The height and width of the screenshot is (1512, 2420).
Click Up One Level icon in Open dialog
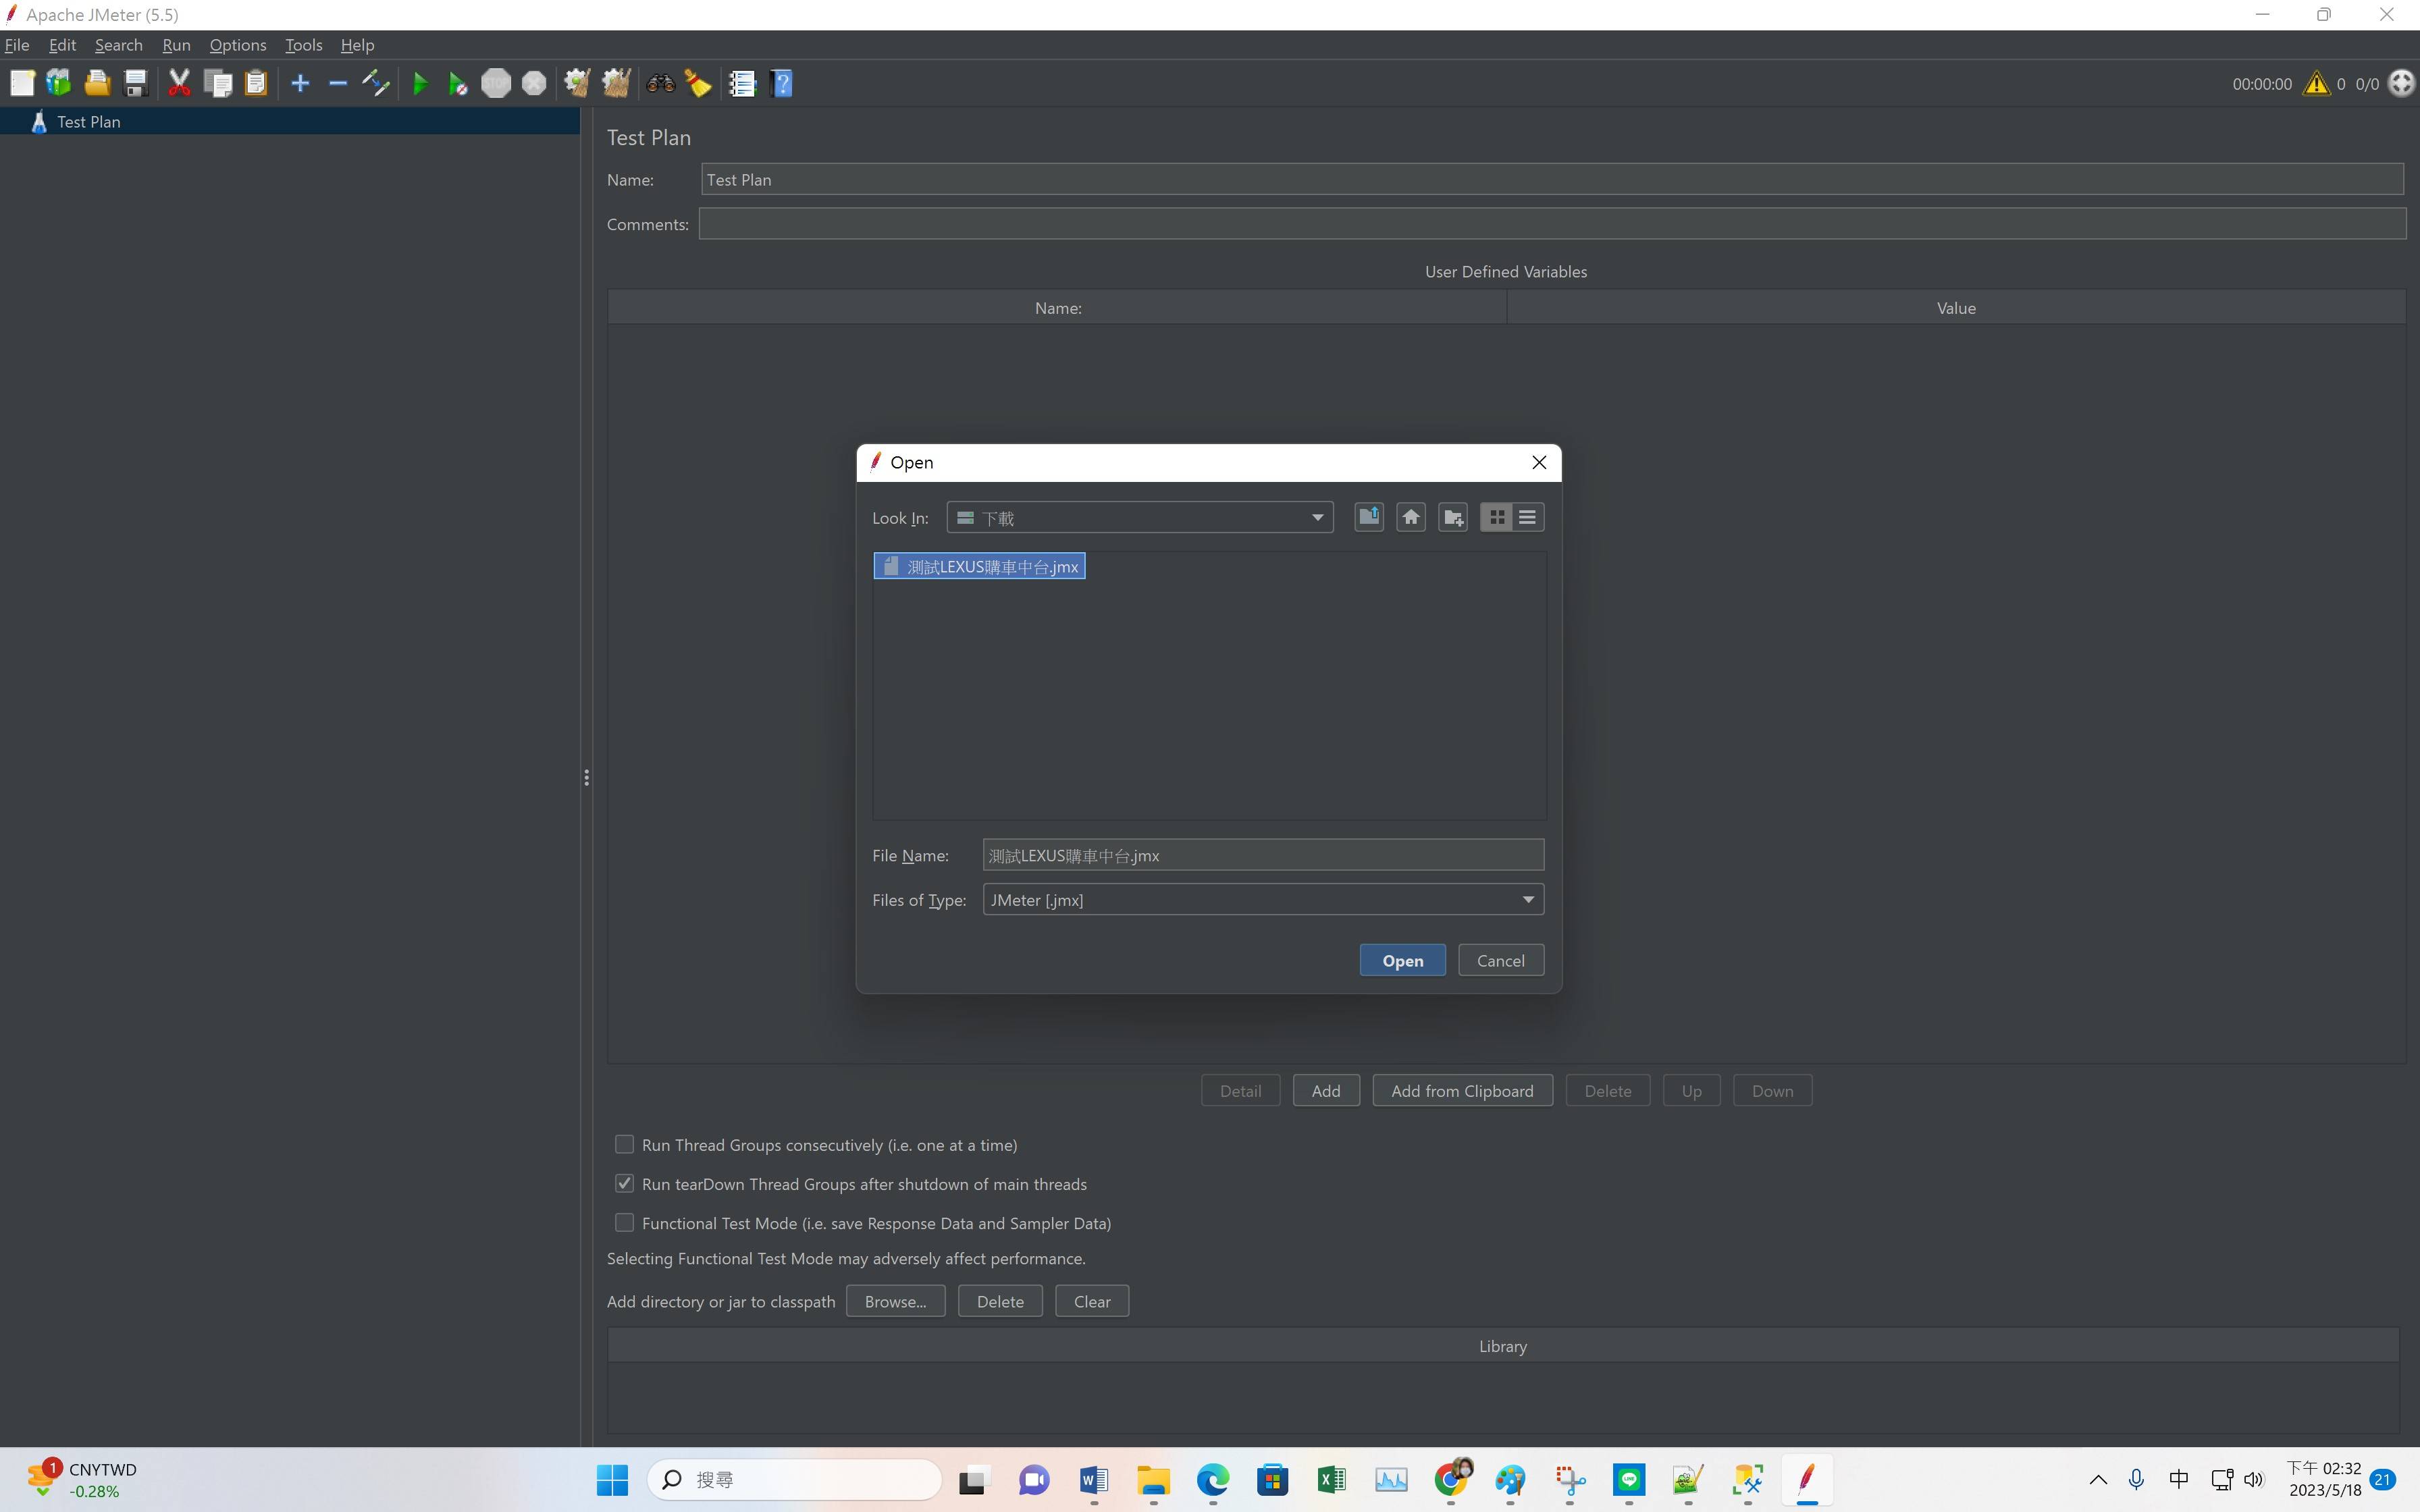coord(1369,517)
